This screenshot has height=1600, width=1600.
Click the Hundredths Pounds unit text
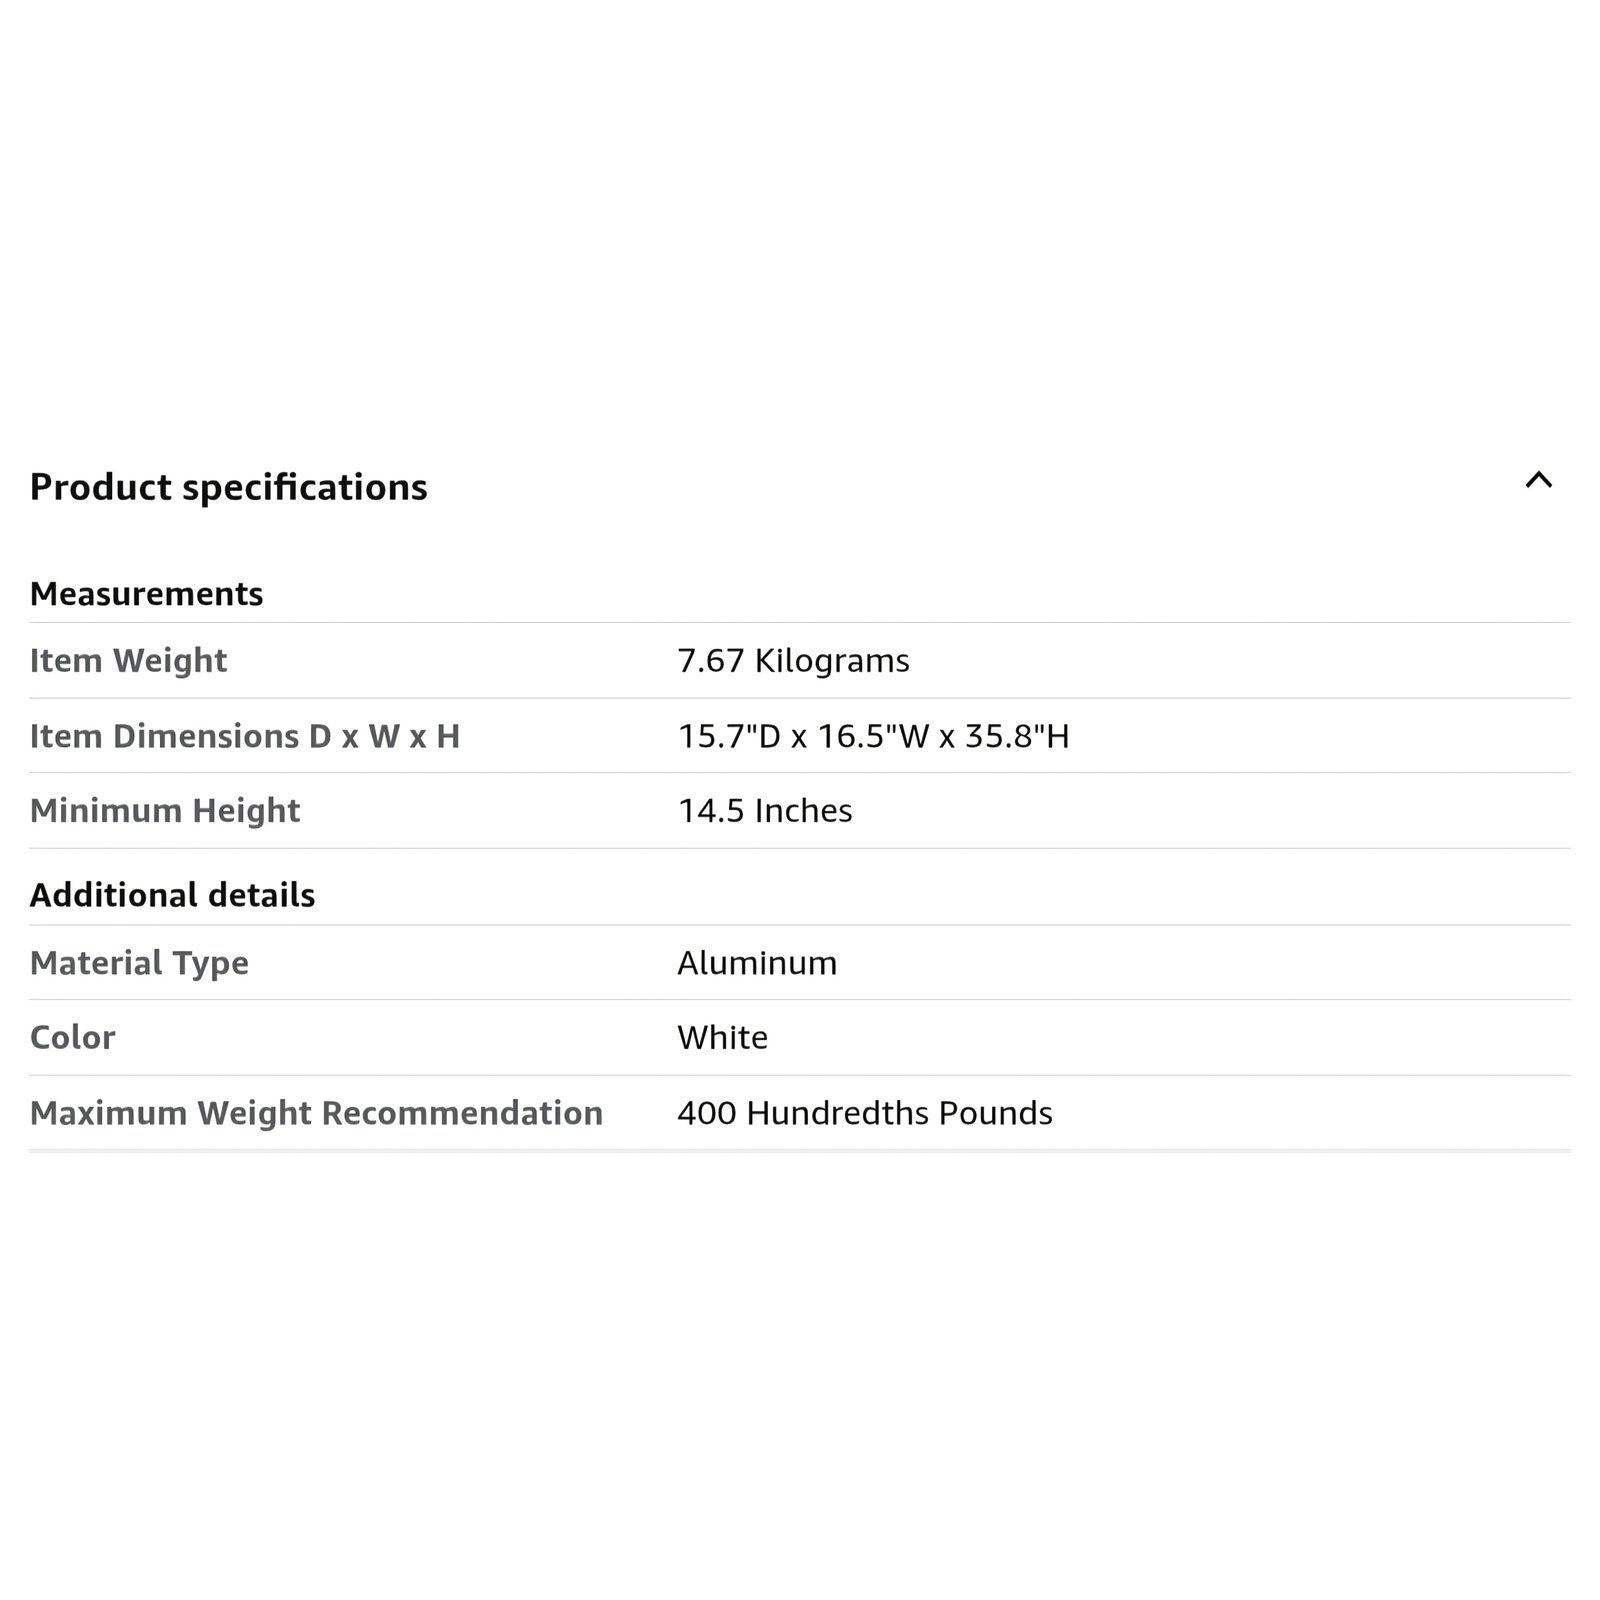tap(899, 1113)
